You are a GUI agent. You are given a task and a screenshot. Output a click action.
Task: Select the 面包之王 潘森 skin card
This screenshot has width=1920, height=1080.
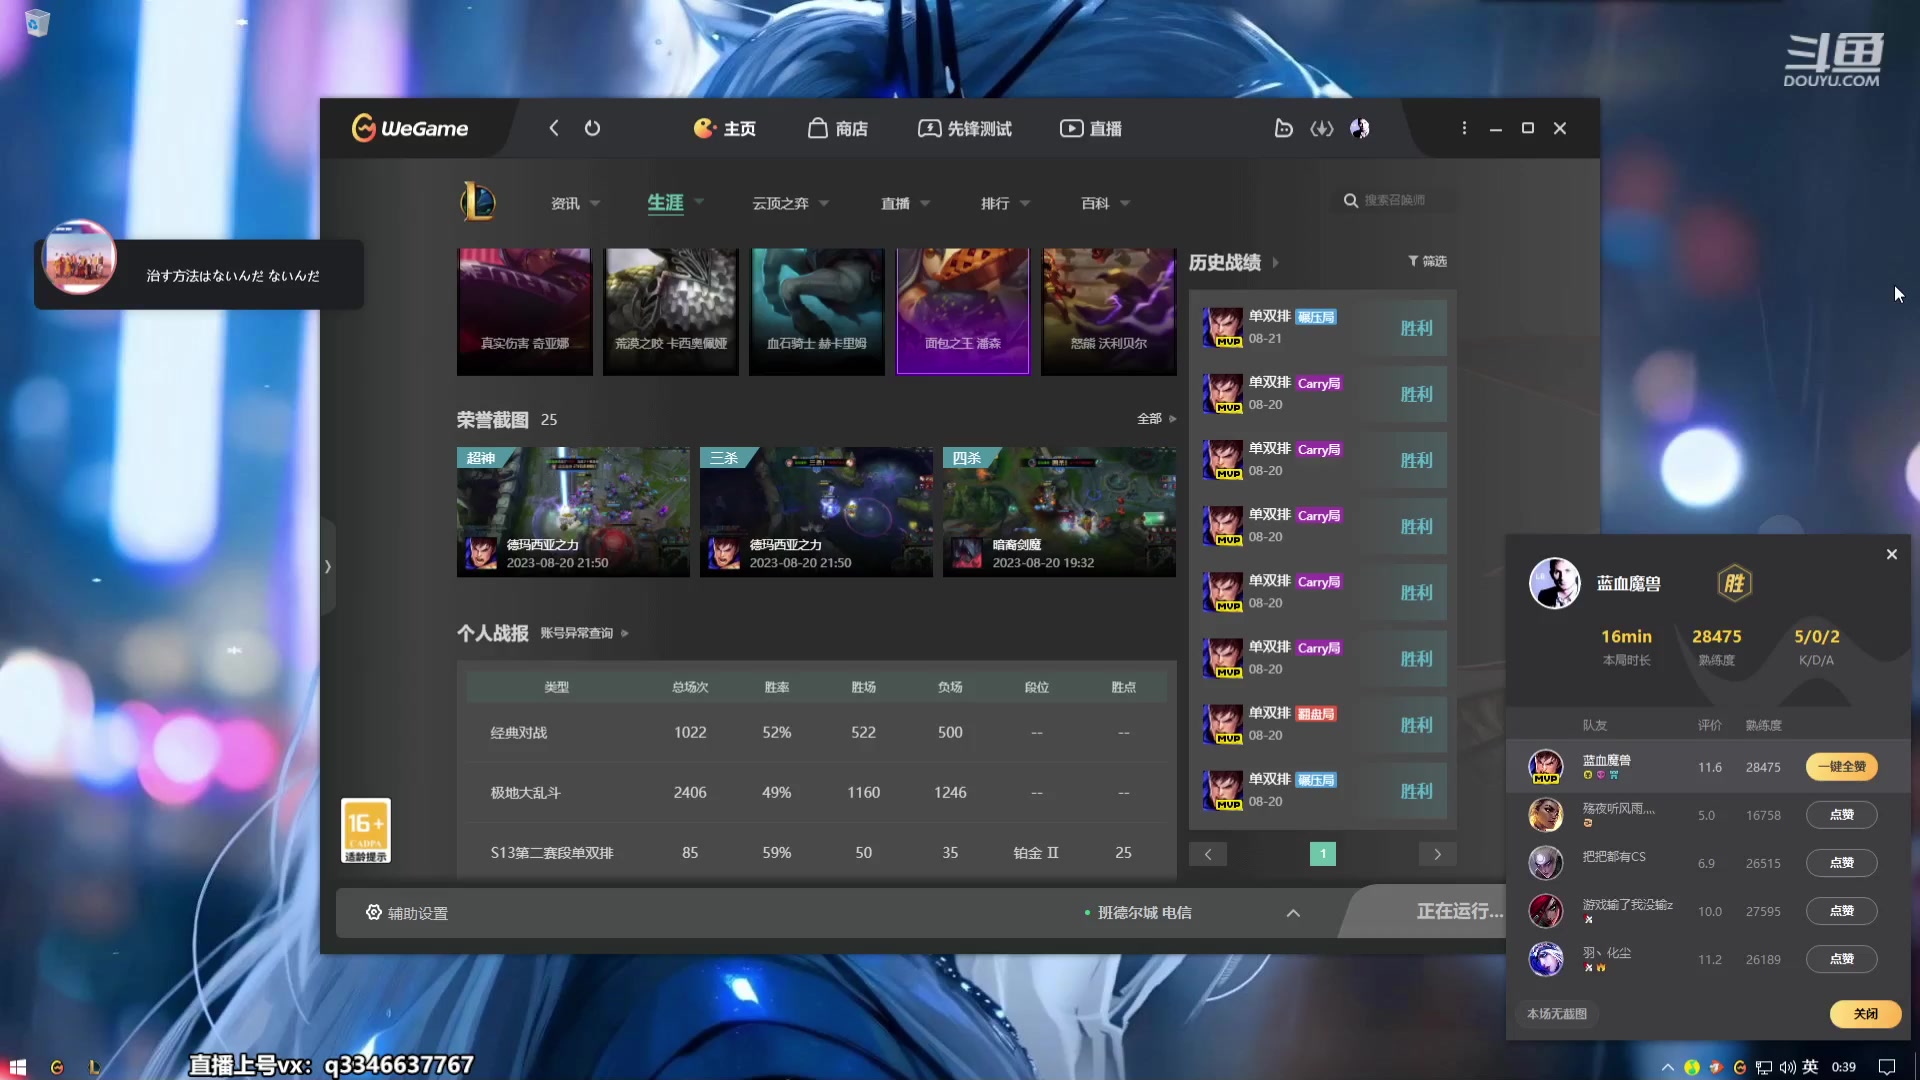tap(963, 311)
